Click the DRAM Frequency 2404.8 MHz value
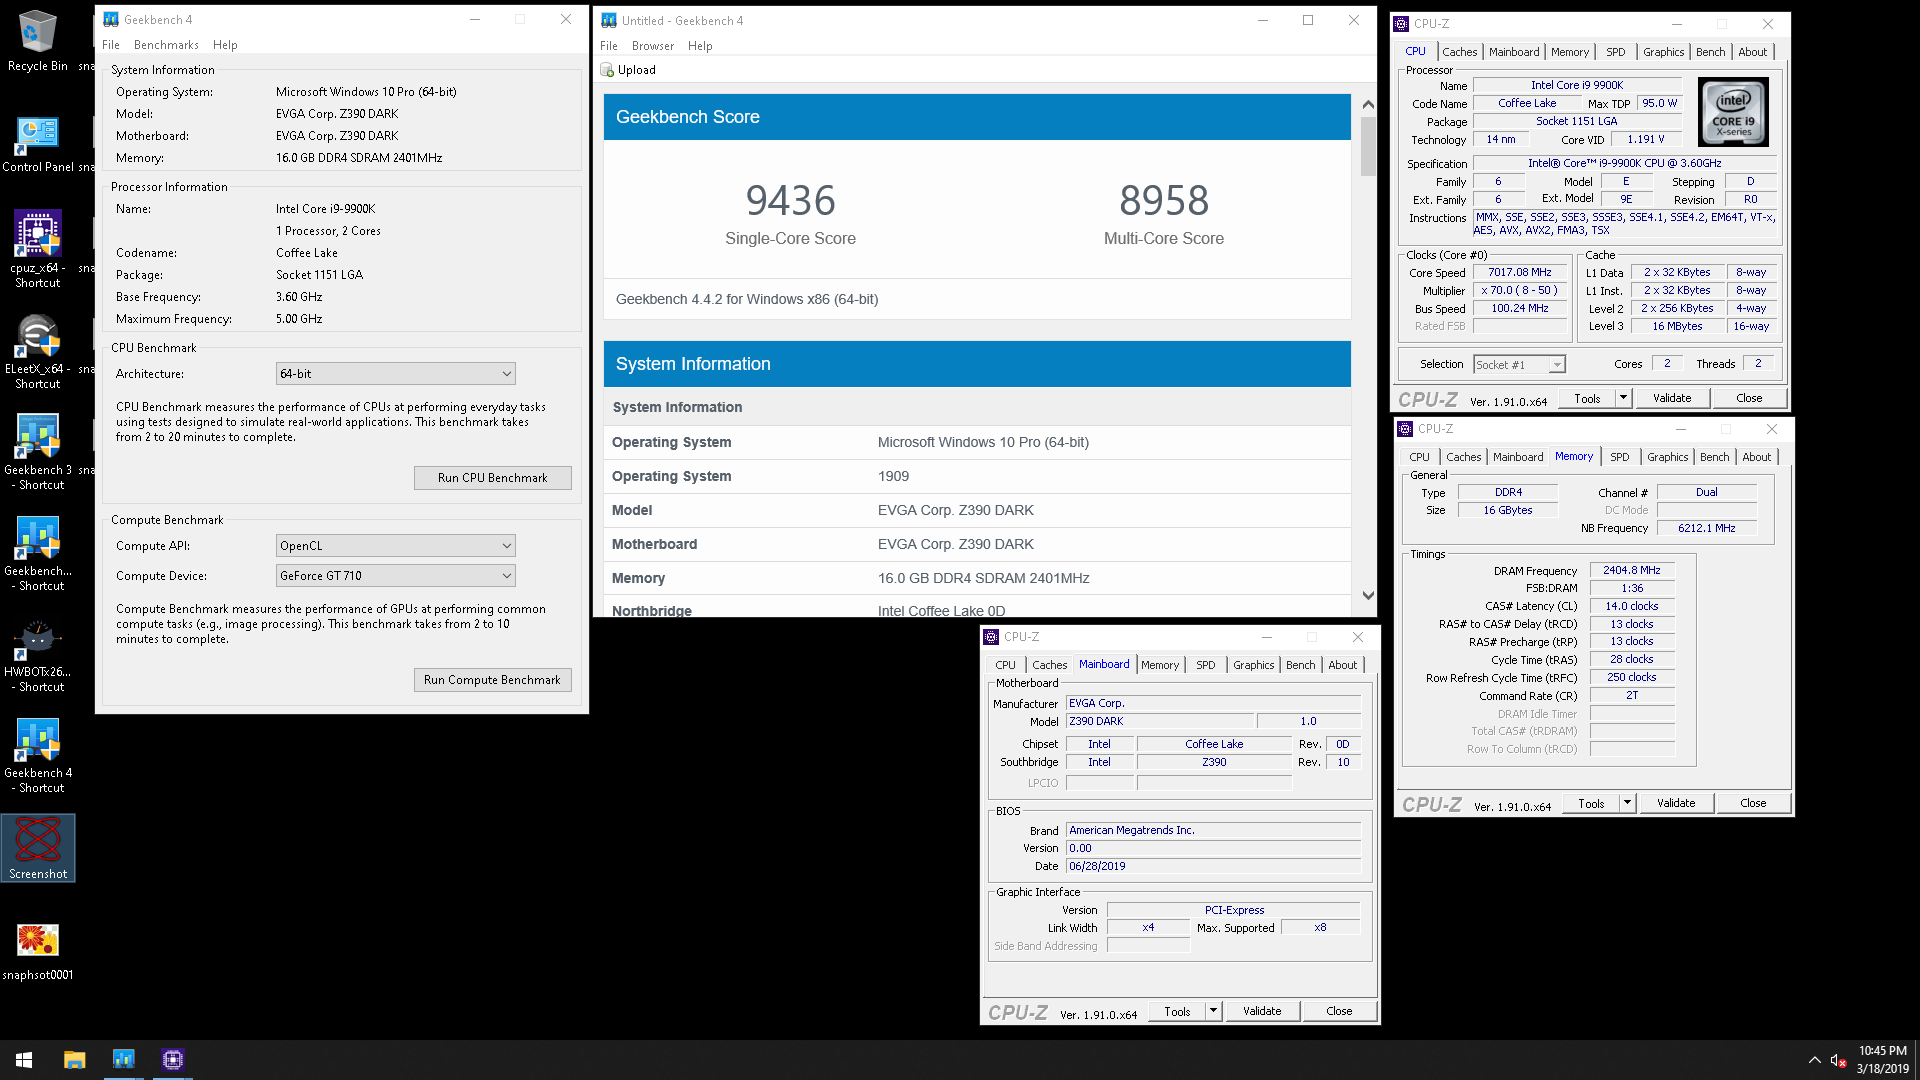 pos(1631,570)
